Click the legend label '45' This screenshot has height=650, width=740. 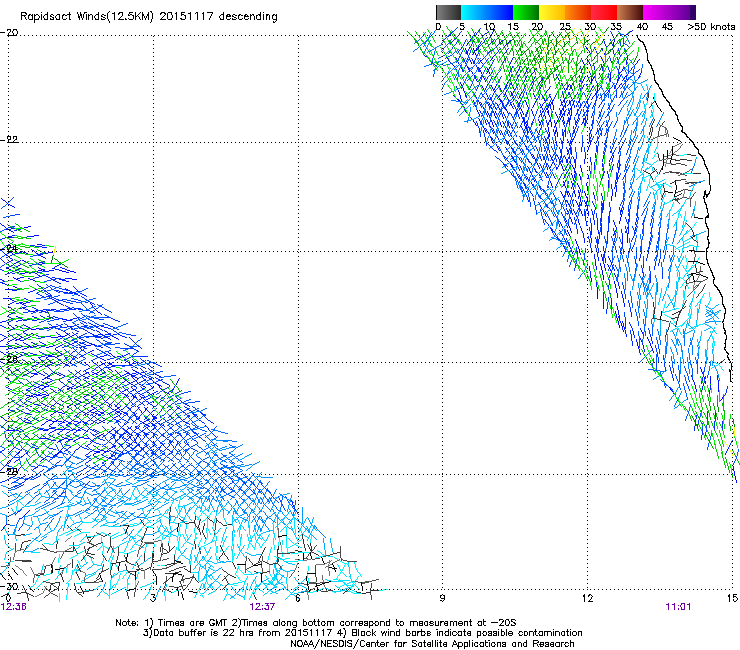click(667, 27)
